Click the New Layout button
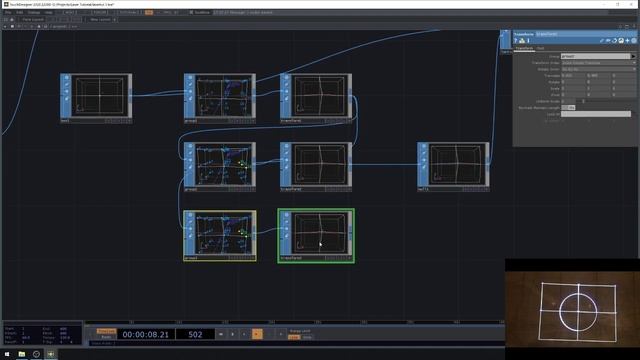Screen dimensions: 640x360 pyautogui.click(x=100, y=19)
